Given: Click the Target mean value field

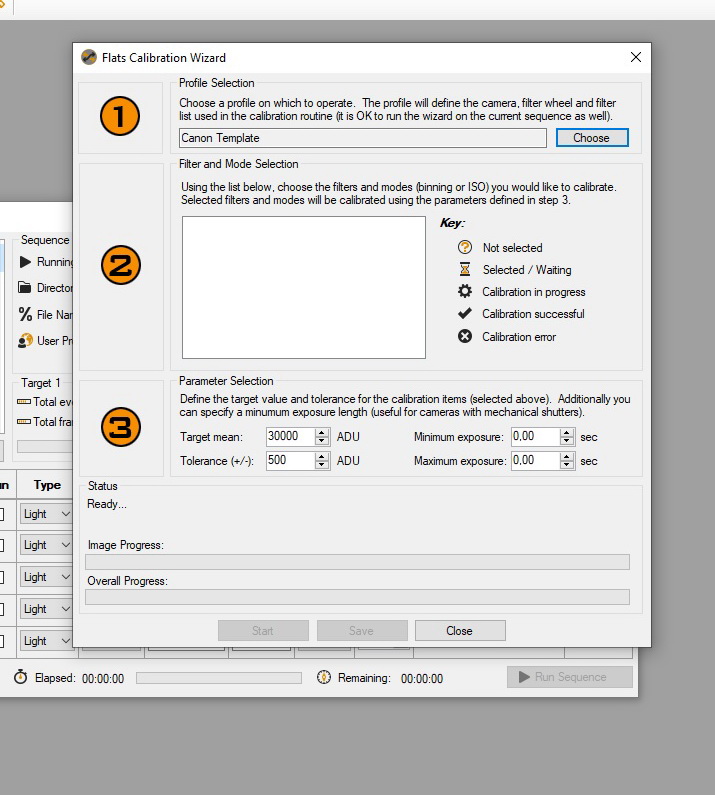Looking at the screenshot, I should coord(290,437).
